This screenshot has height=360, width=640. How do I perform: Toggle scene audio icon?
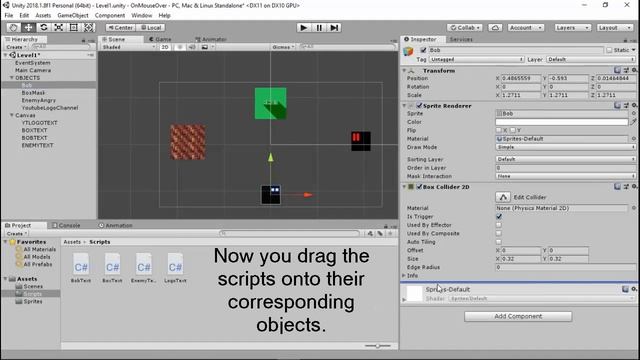pyautogui.click(x=192, y=47)
